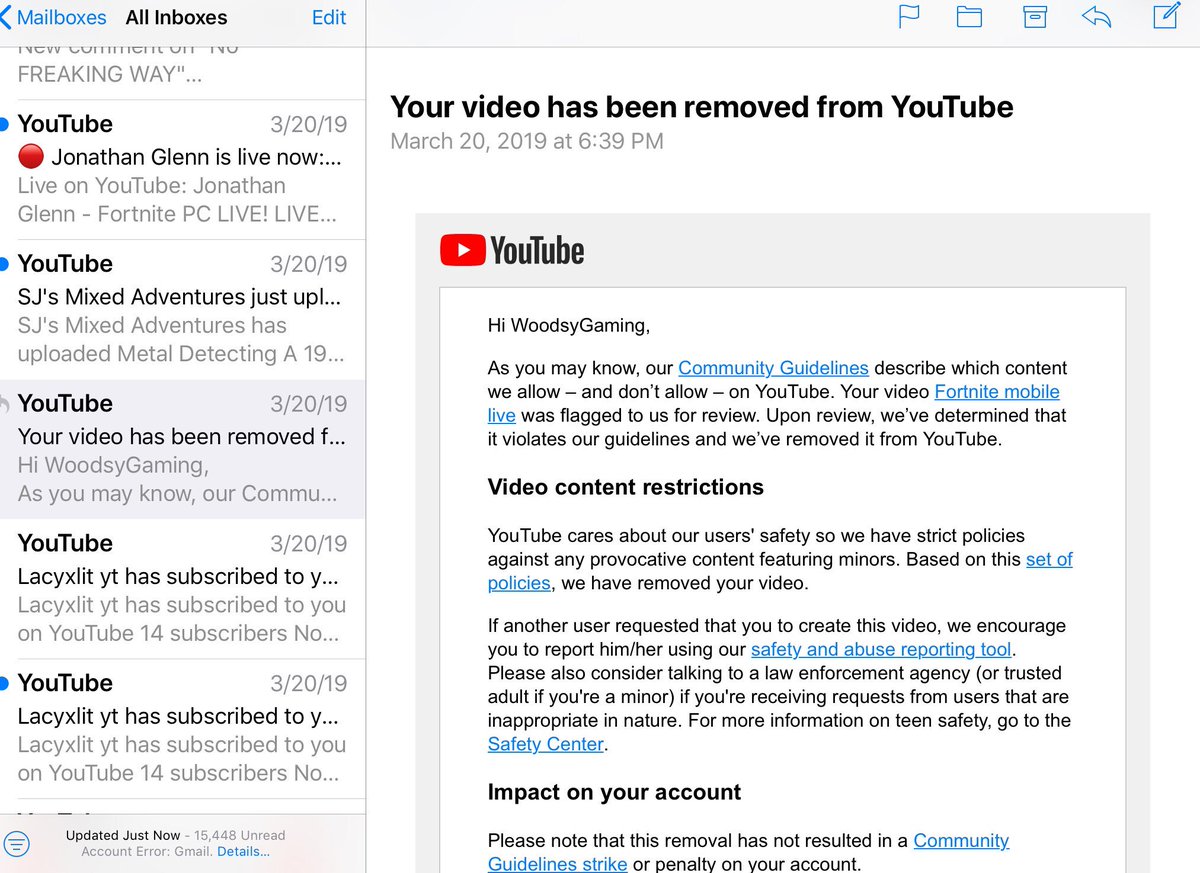Go back to Mailboxes
The height and width of the screenshot is (873, 1200).
point(54,17)
